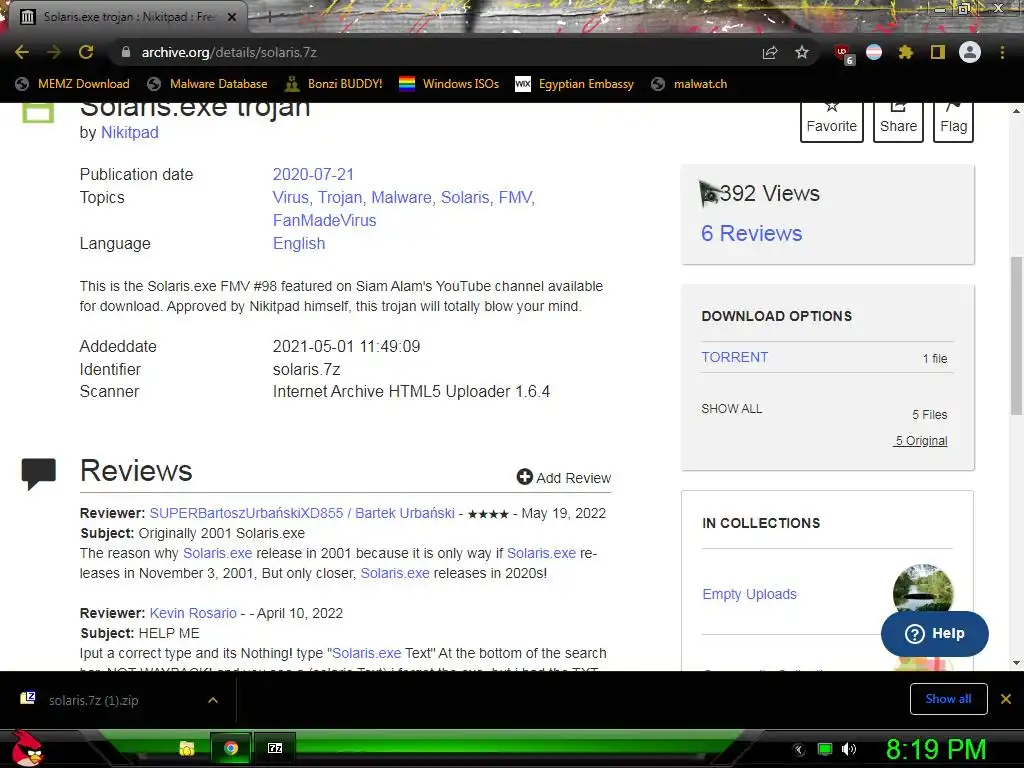Image resolution: width=1024 pixels, height=768 pixels.
Task: Click the network monitor tray icon
Action: (x=825, y=749)
